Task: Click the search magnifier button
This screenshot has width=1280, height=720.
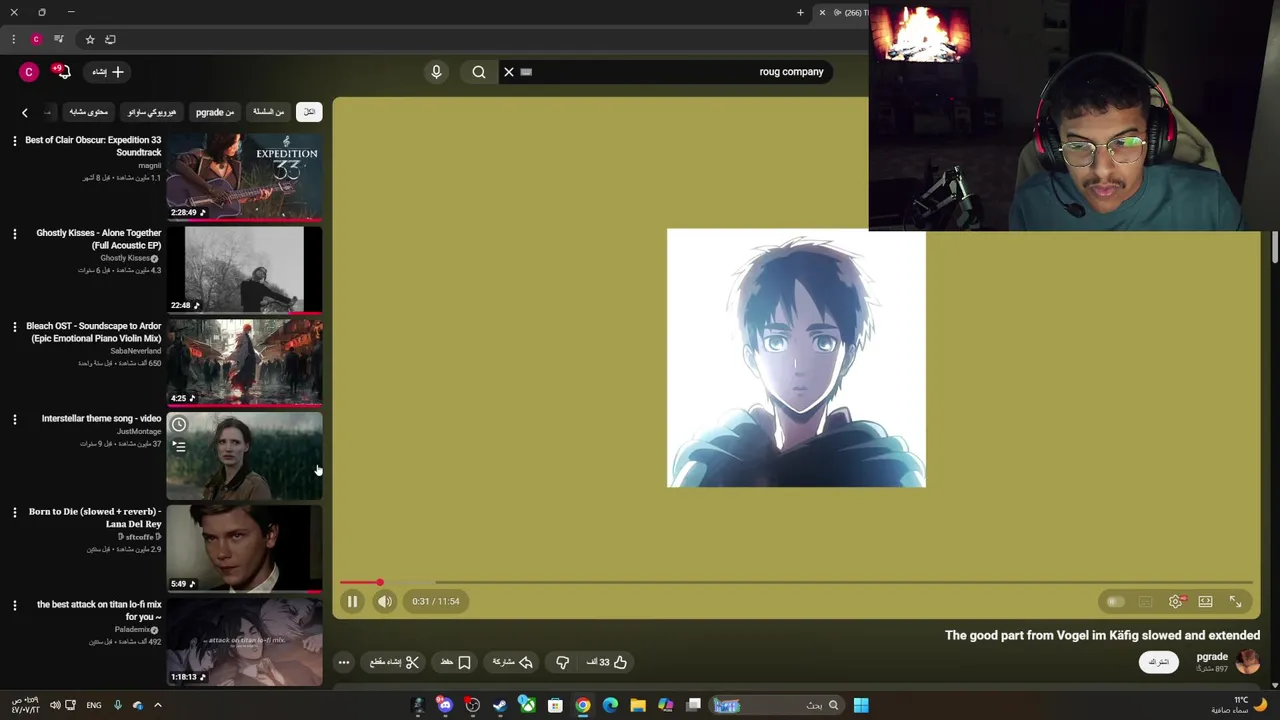Action: (x=479, y=72)
